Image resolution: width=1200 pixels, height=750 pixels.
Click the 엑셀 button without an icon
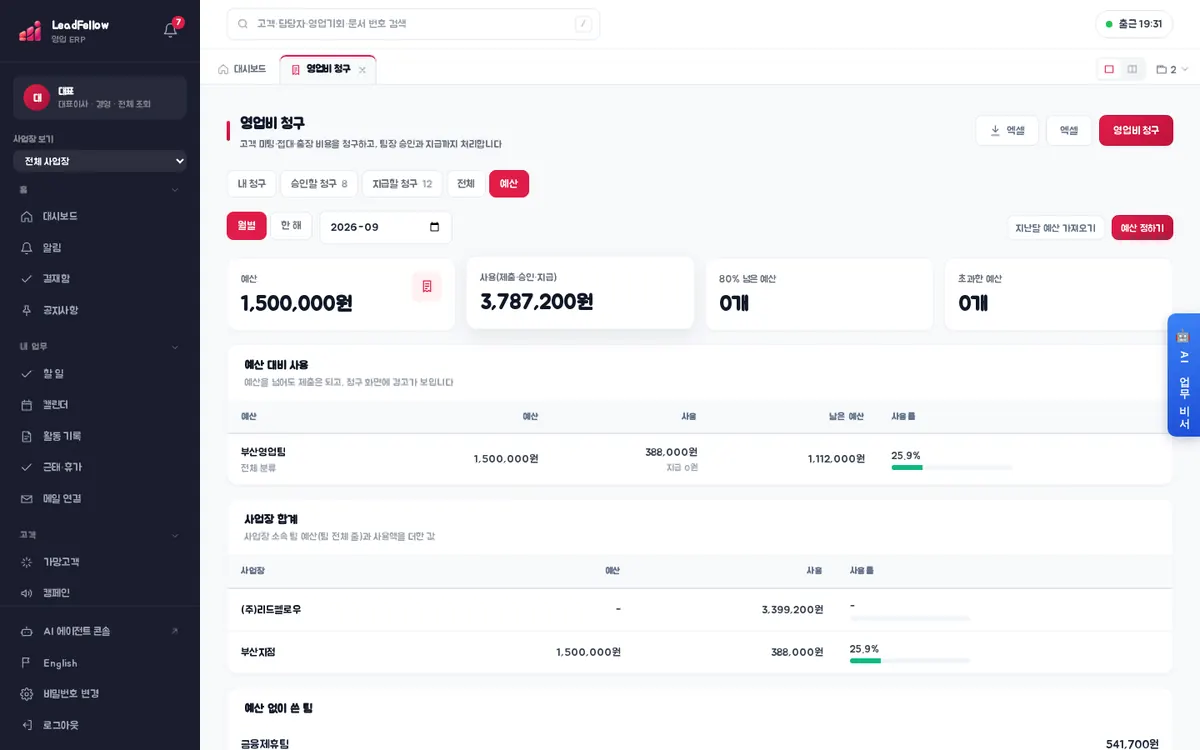point(1069,130)
